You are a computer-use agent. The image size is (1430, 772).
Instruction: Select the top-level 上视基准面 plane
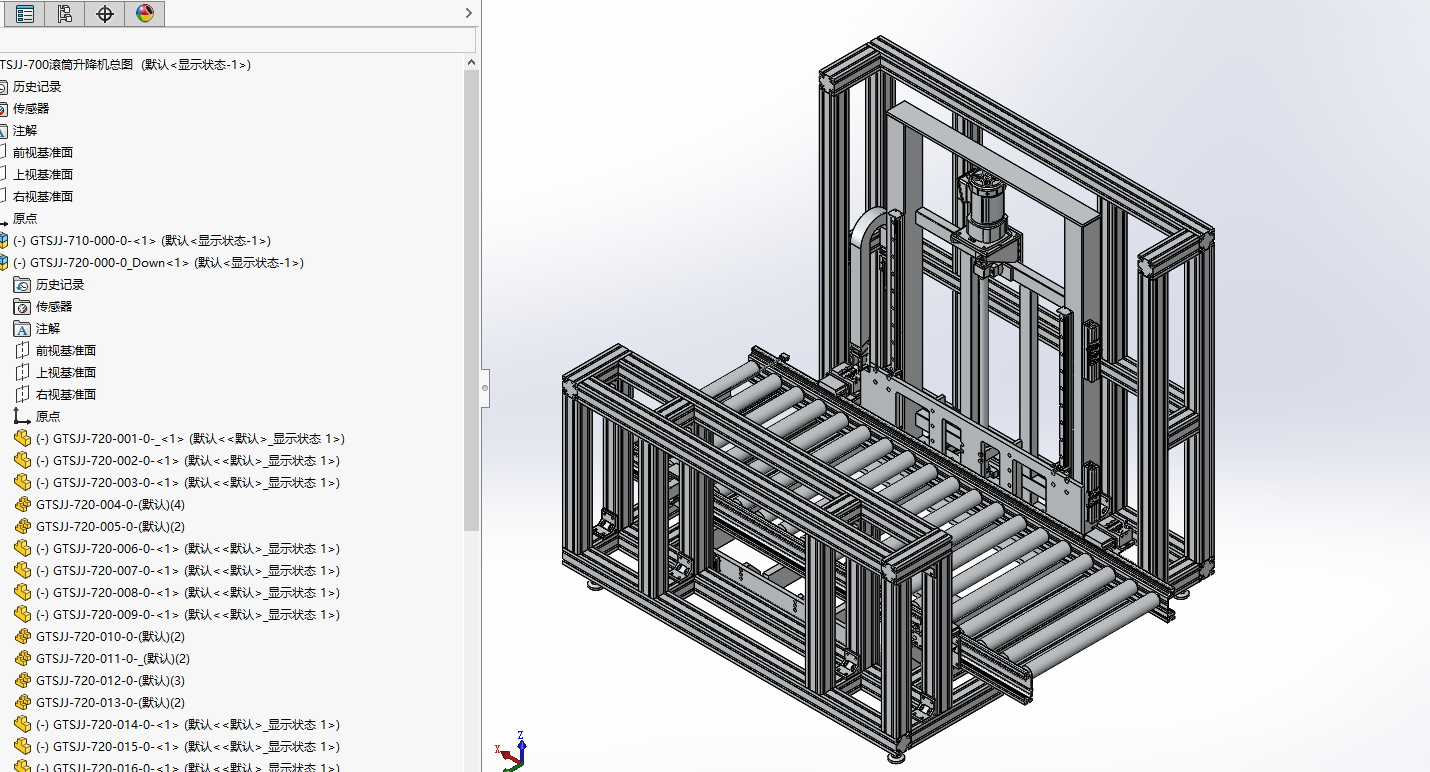click(x=43, y=175)
